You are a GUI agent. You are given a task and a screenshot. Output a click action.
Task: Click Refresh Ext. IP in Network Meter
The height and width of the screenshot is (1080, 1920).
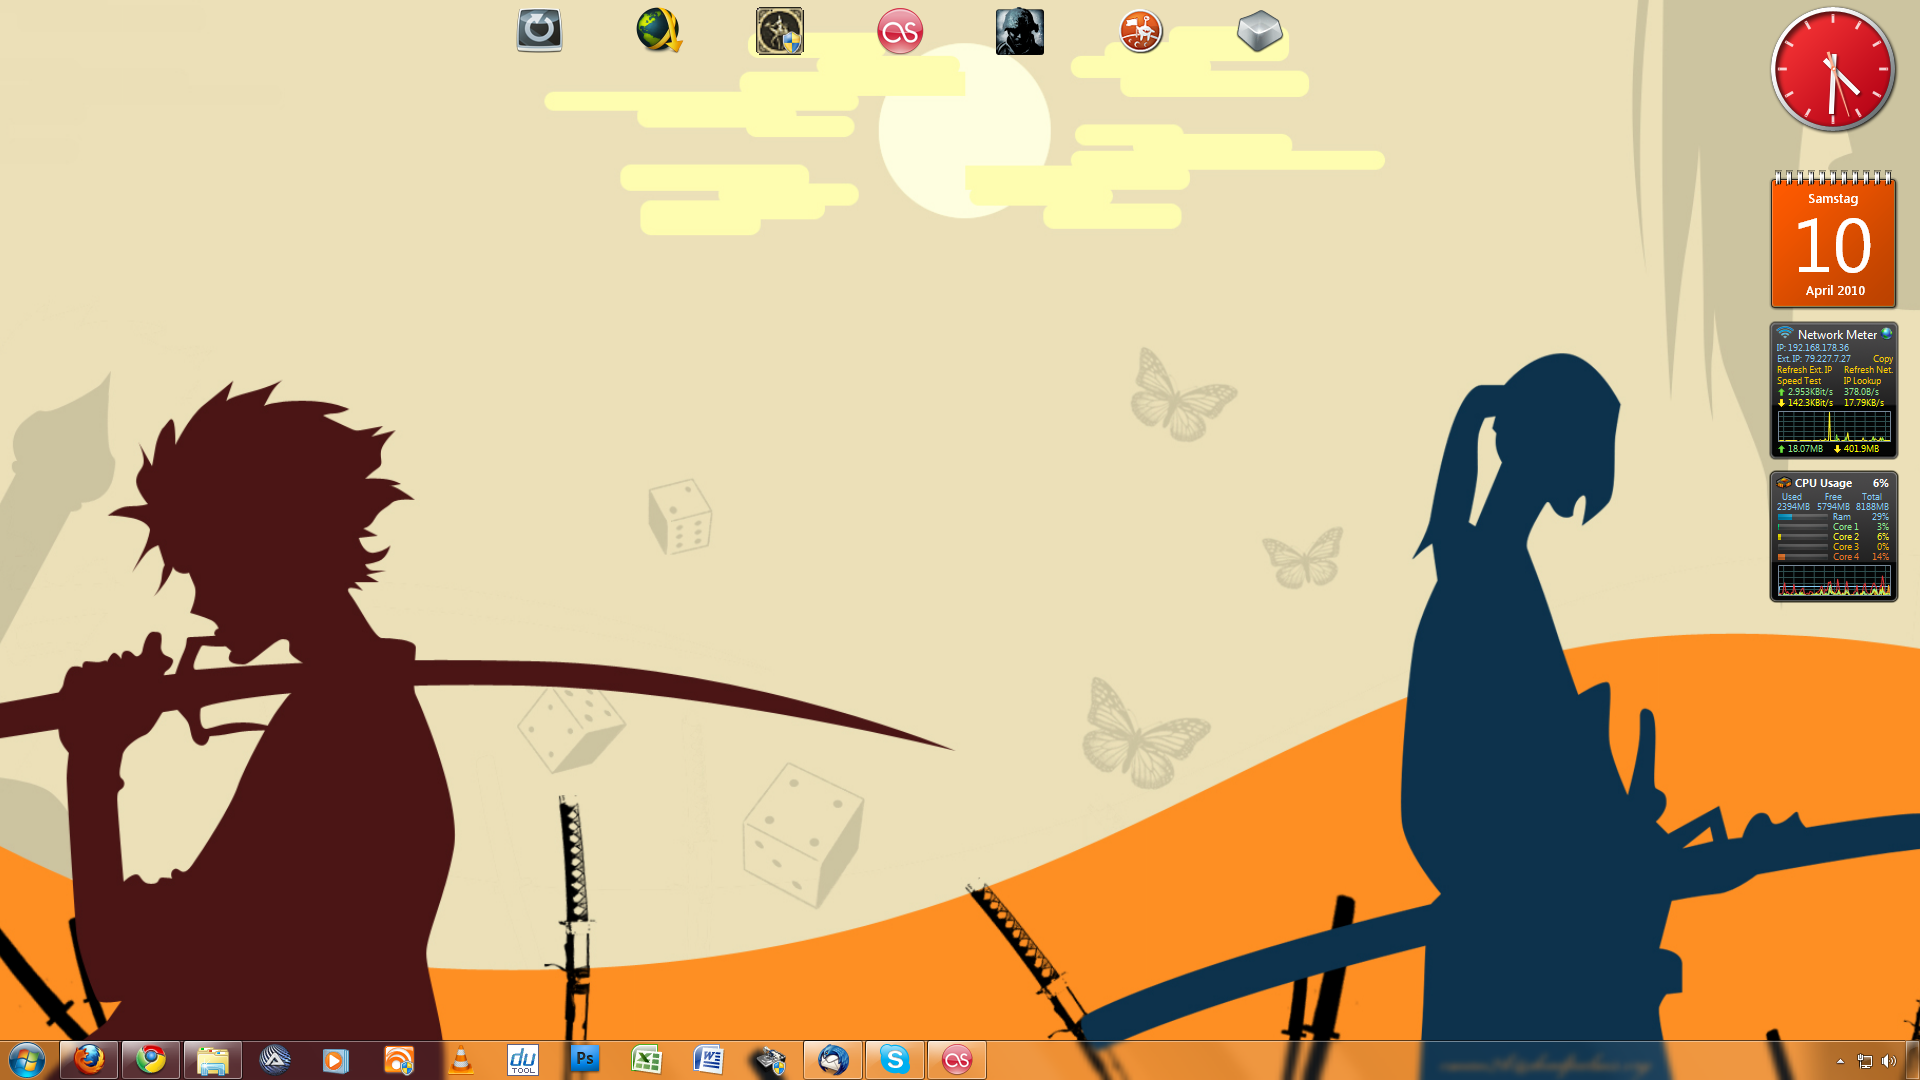1804,370
